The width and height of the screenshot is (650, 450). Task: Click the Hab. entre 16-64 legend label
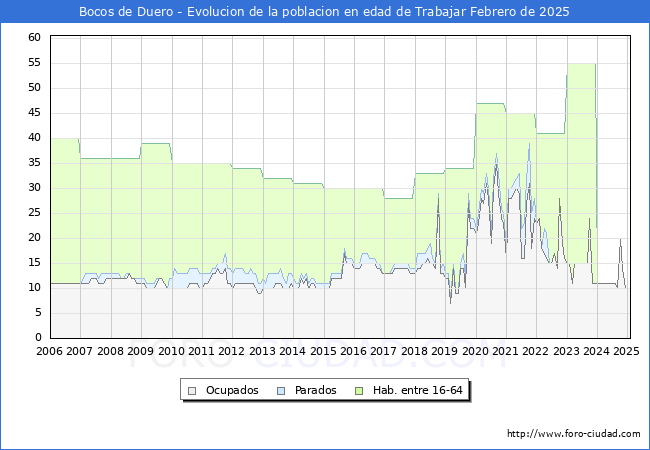click(417, 390)
